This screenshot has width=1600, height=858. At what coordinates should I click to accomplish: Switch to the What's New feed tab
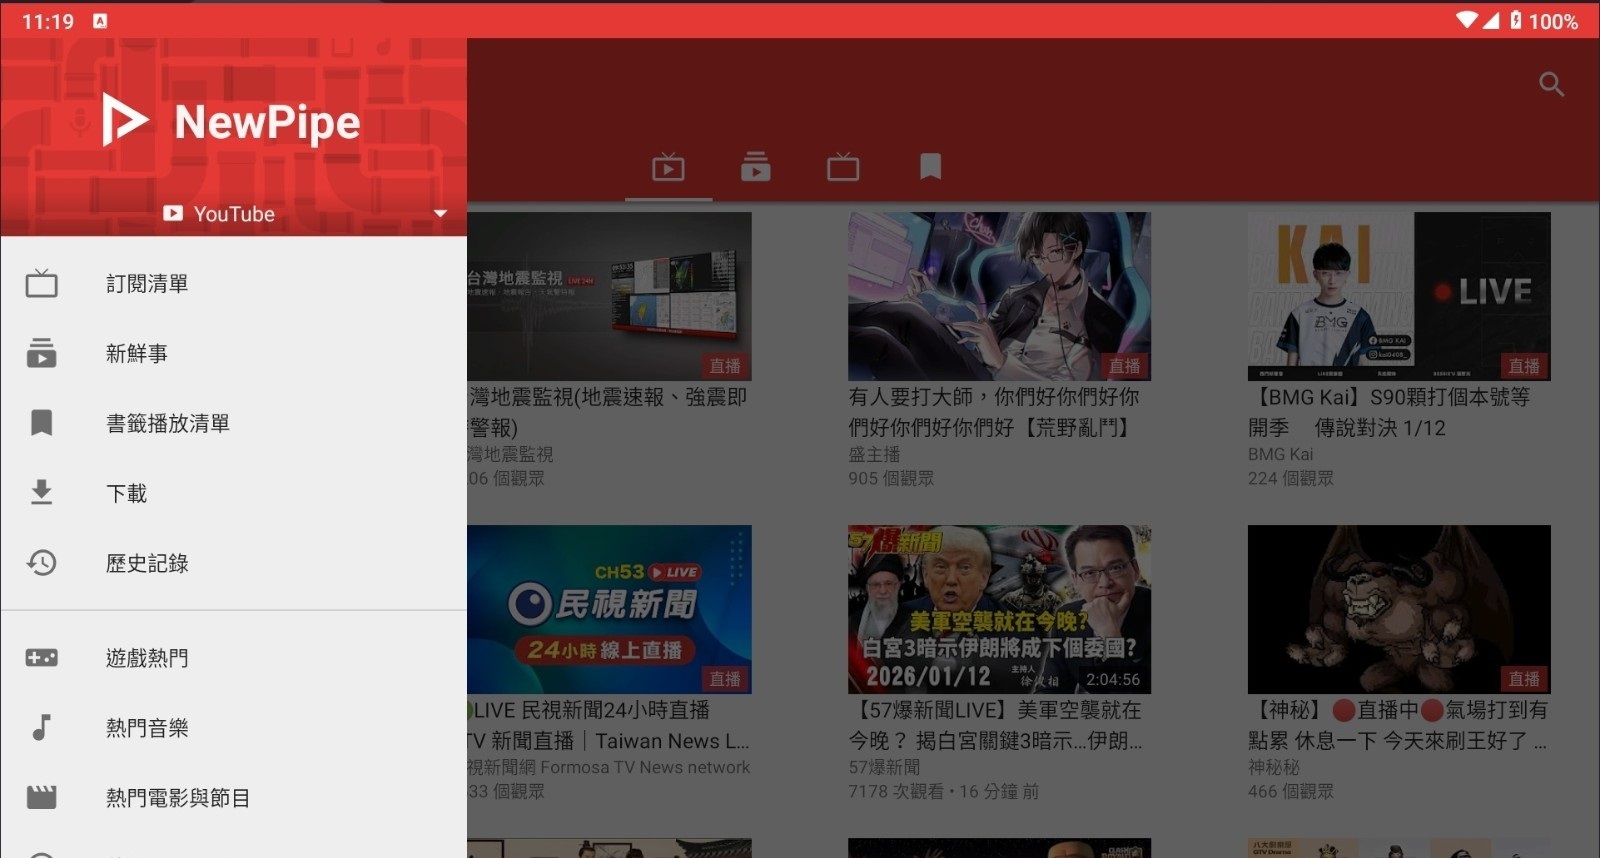pos(756,167)
